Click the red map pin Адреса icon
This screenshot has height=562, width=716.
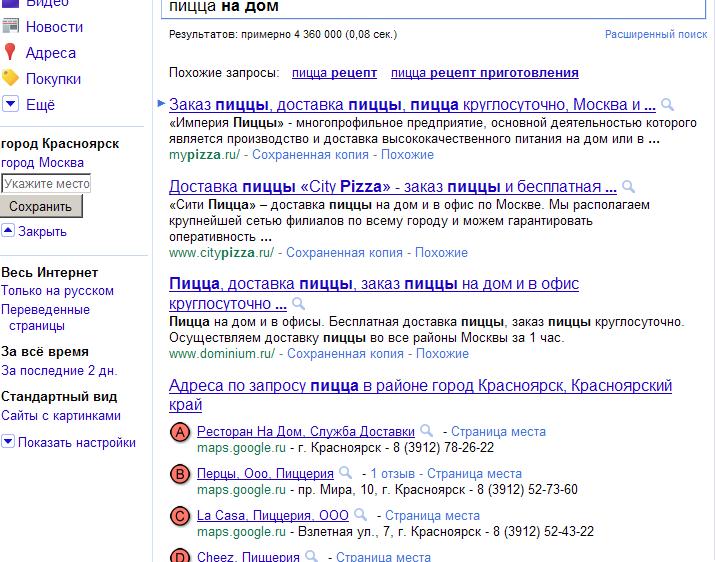tap(10, 52)
